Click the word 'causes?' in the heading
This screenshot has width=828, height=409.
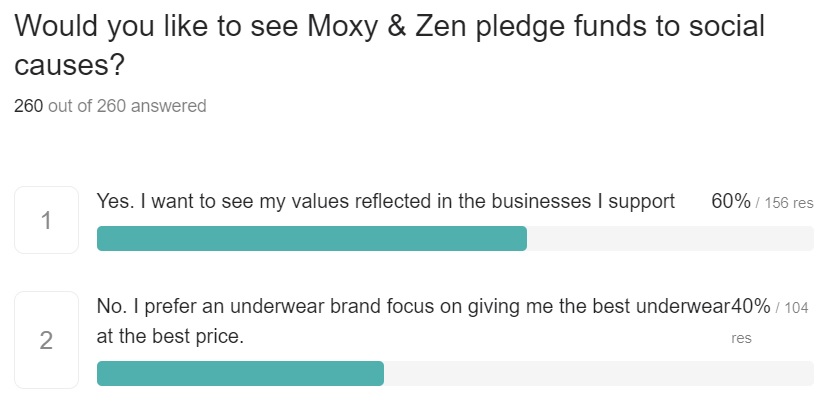(x=69, y=65)
